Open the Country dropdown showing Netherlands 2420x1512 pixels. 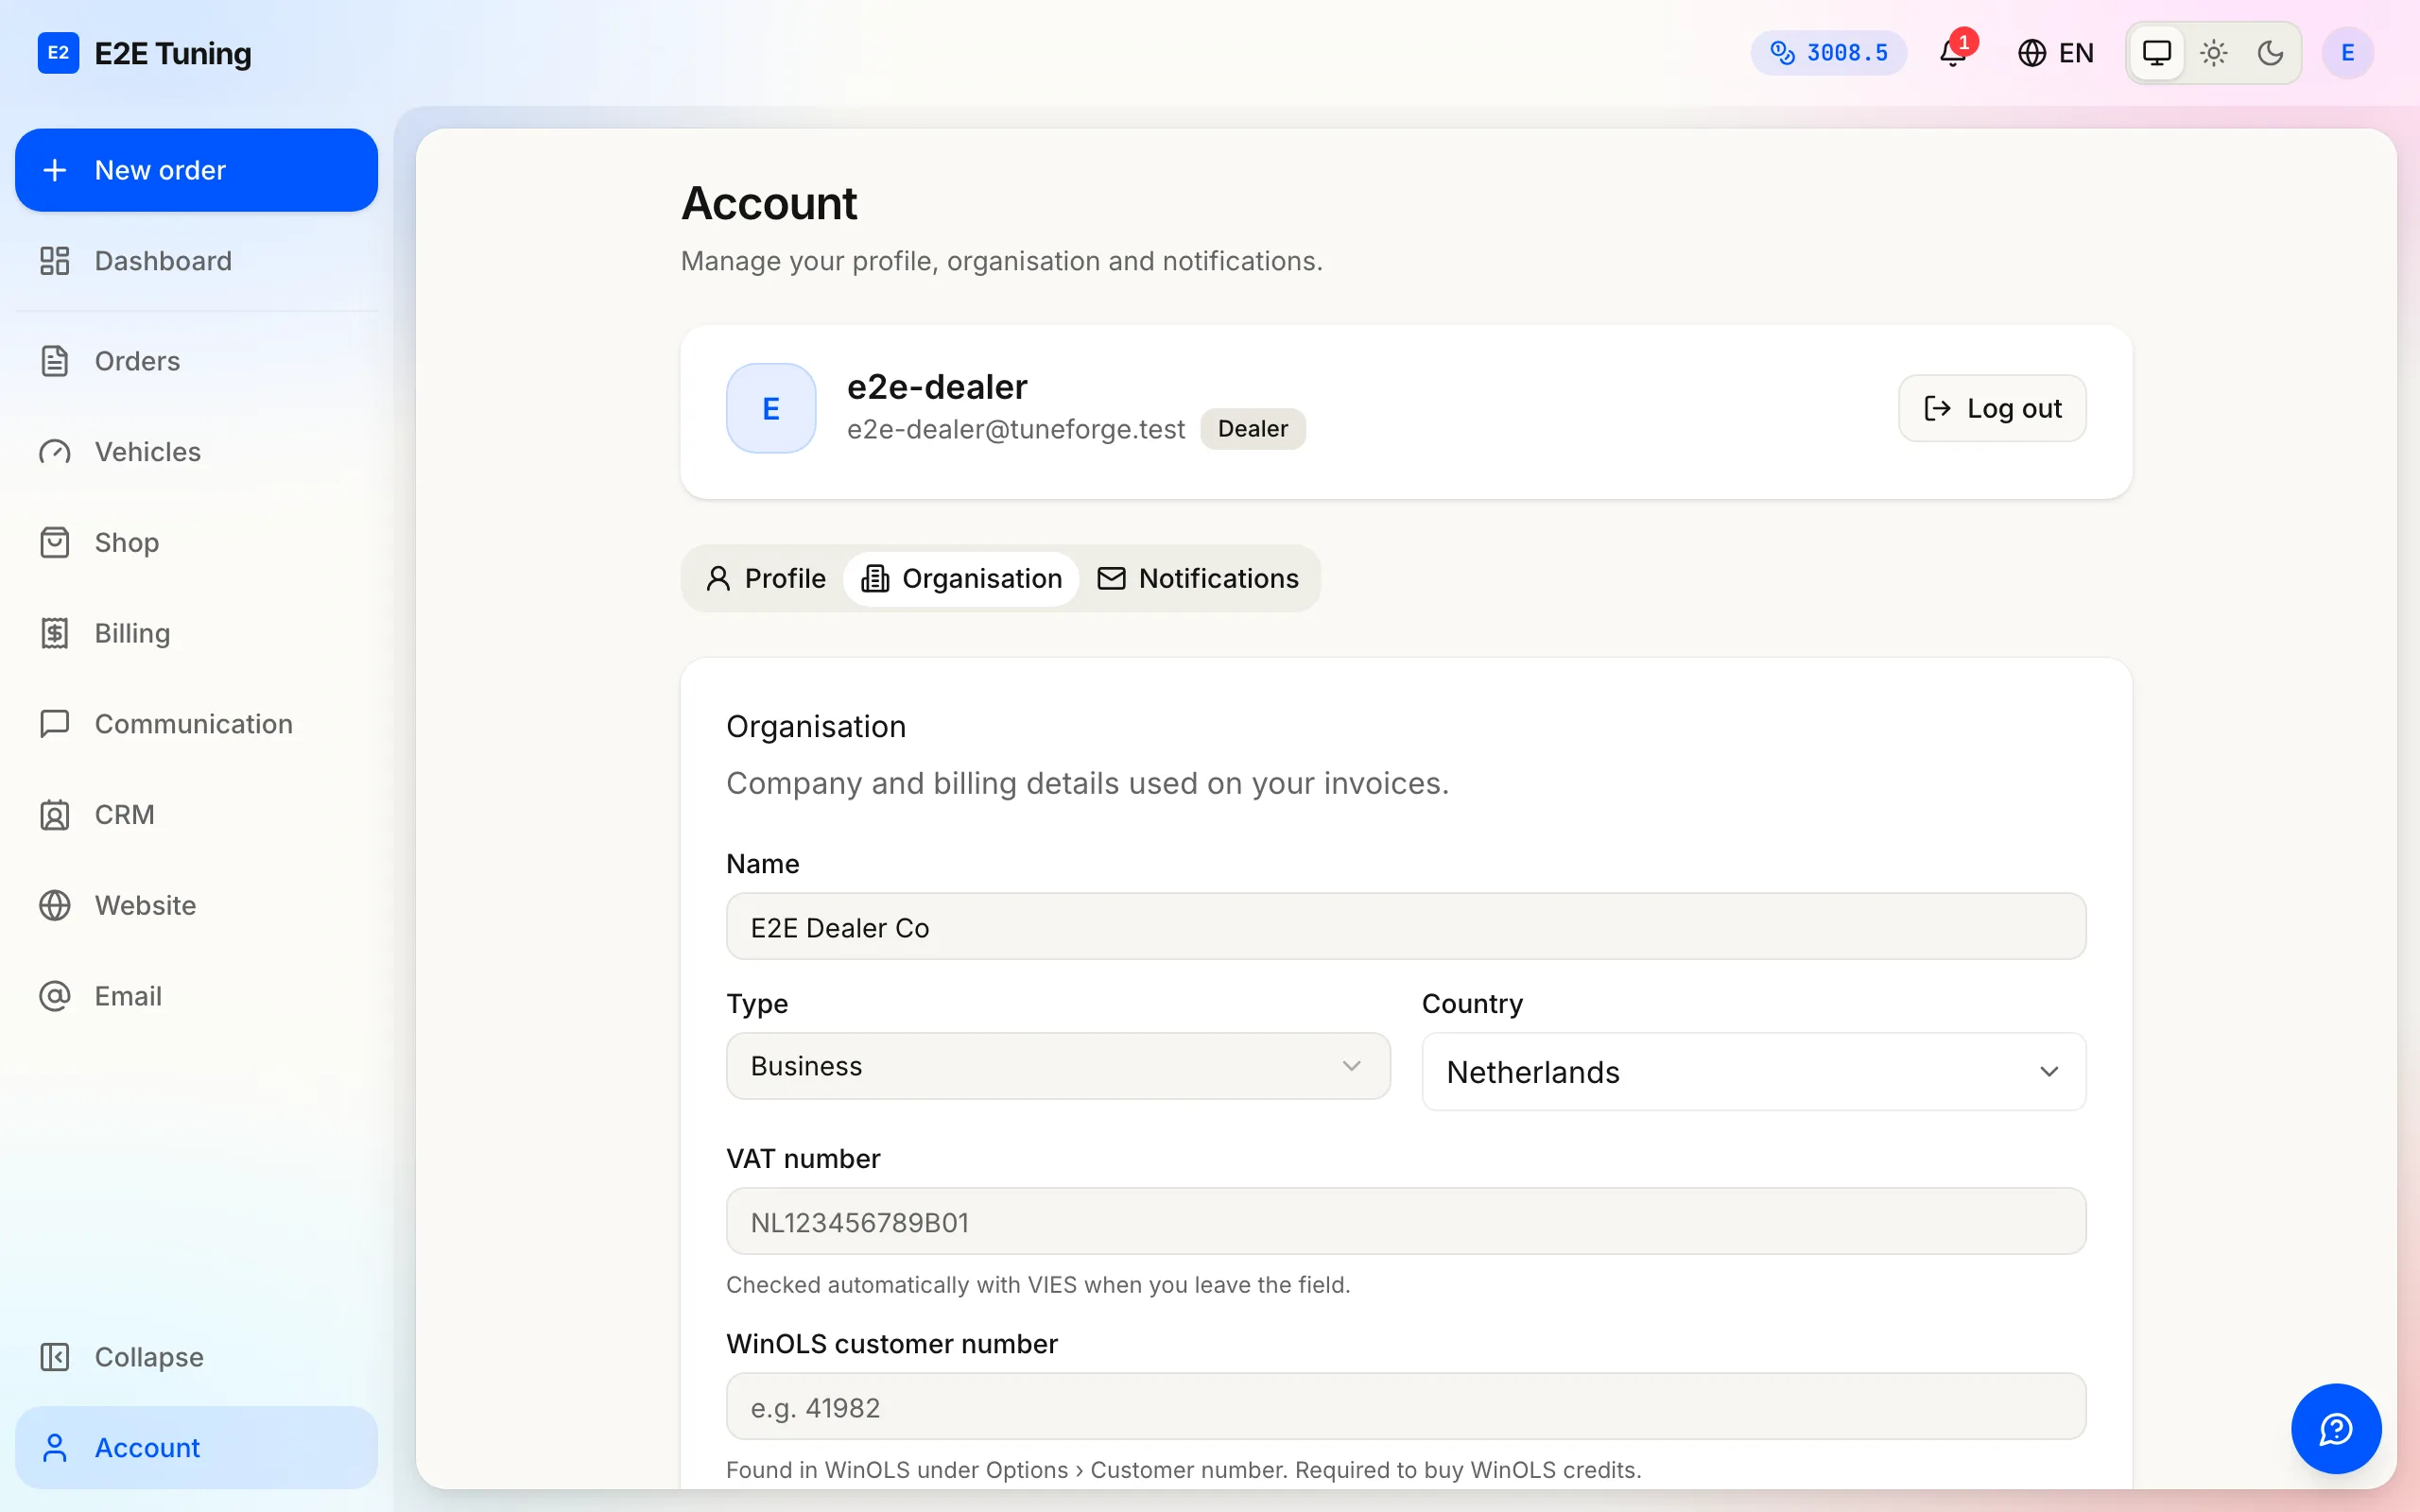pos(1753,1072)
